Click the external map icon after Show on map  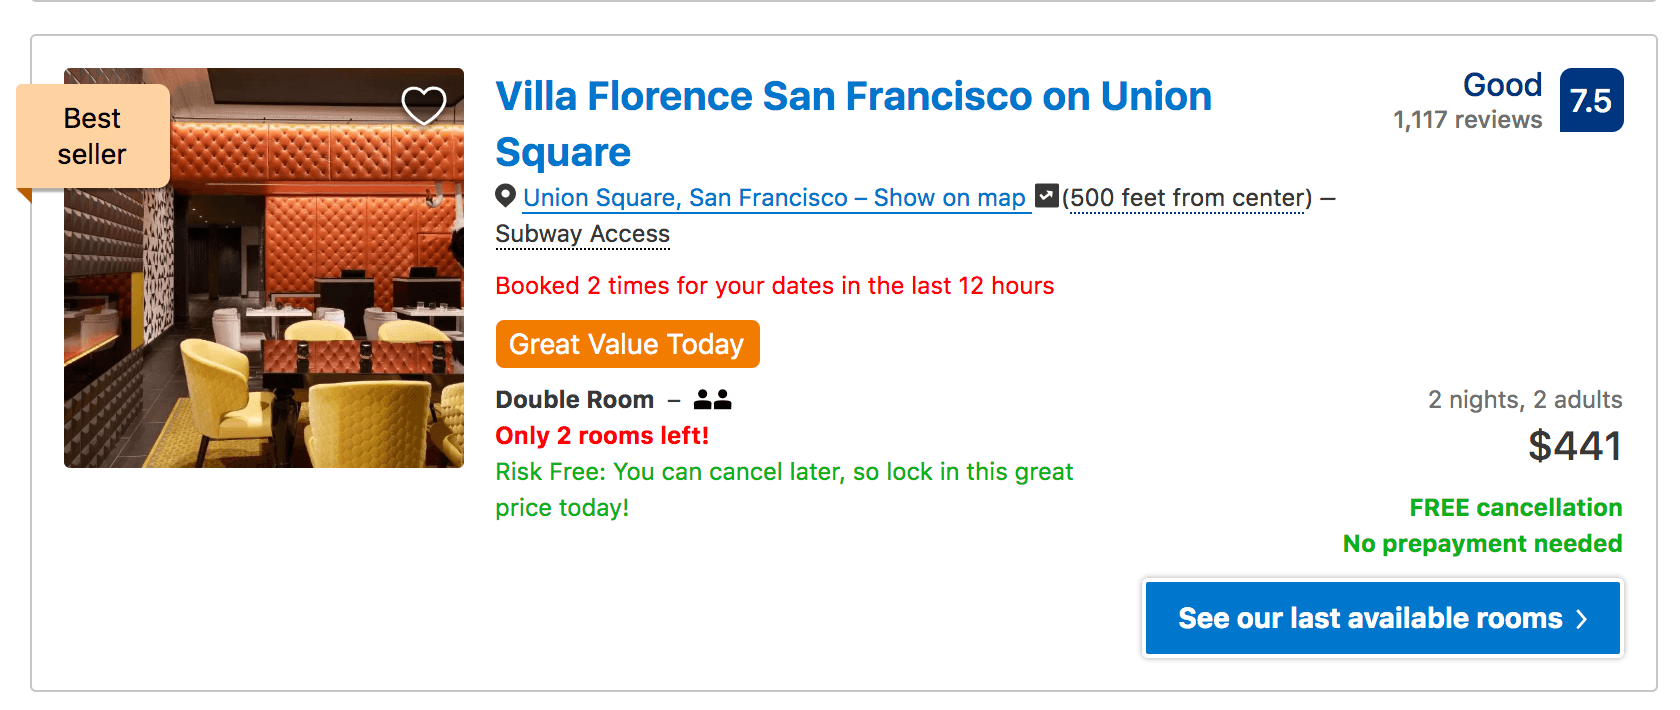click(1046, 195)
